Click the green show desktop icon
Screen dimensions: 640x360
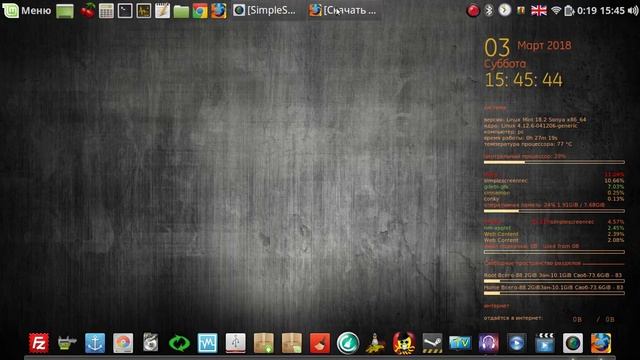click(65, 11)
